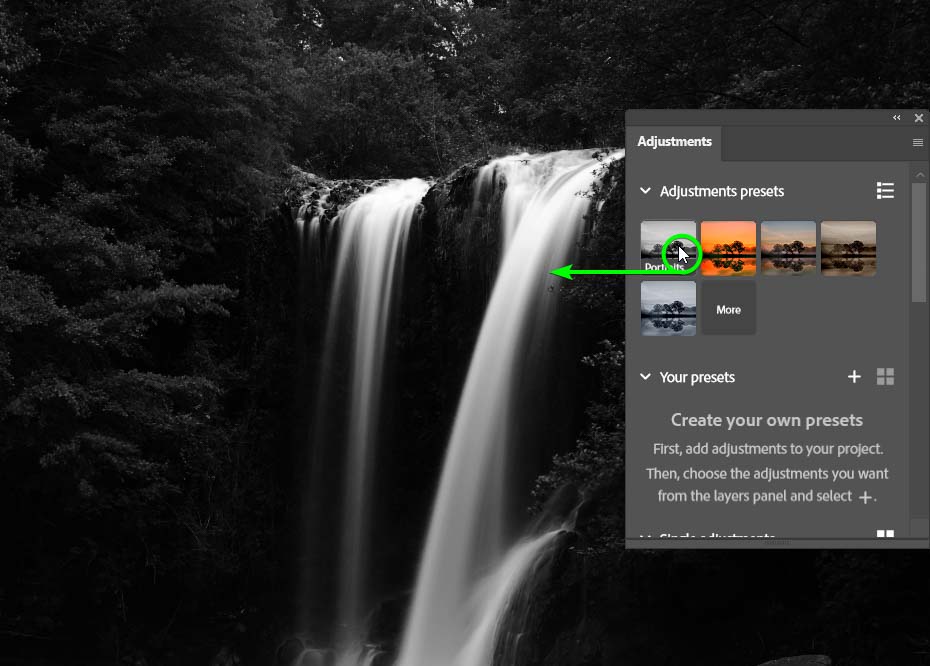Collapse the Your presets section

tap(645, 377)
